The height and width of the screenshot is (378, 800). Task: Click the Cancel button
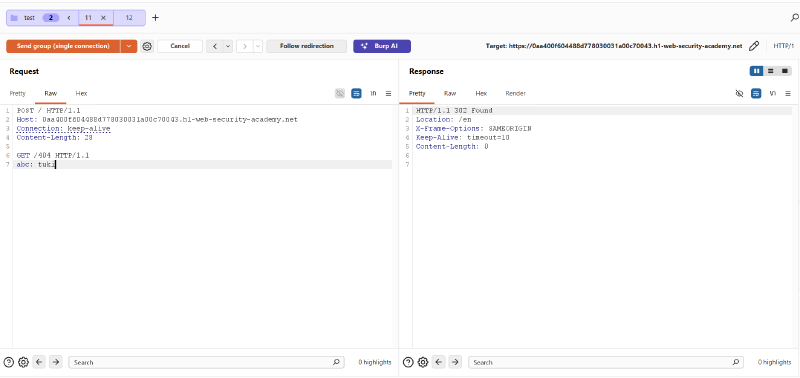point(180,46)
